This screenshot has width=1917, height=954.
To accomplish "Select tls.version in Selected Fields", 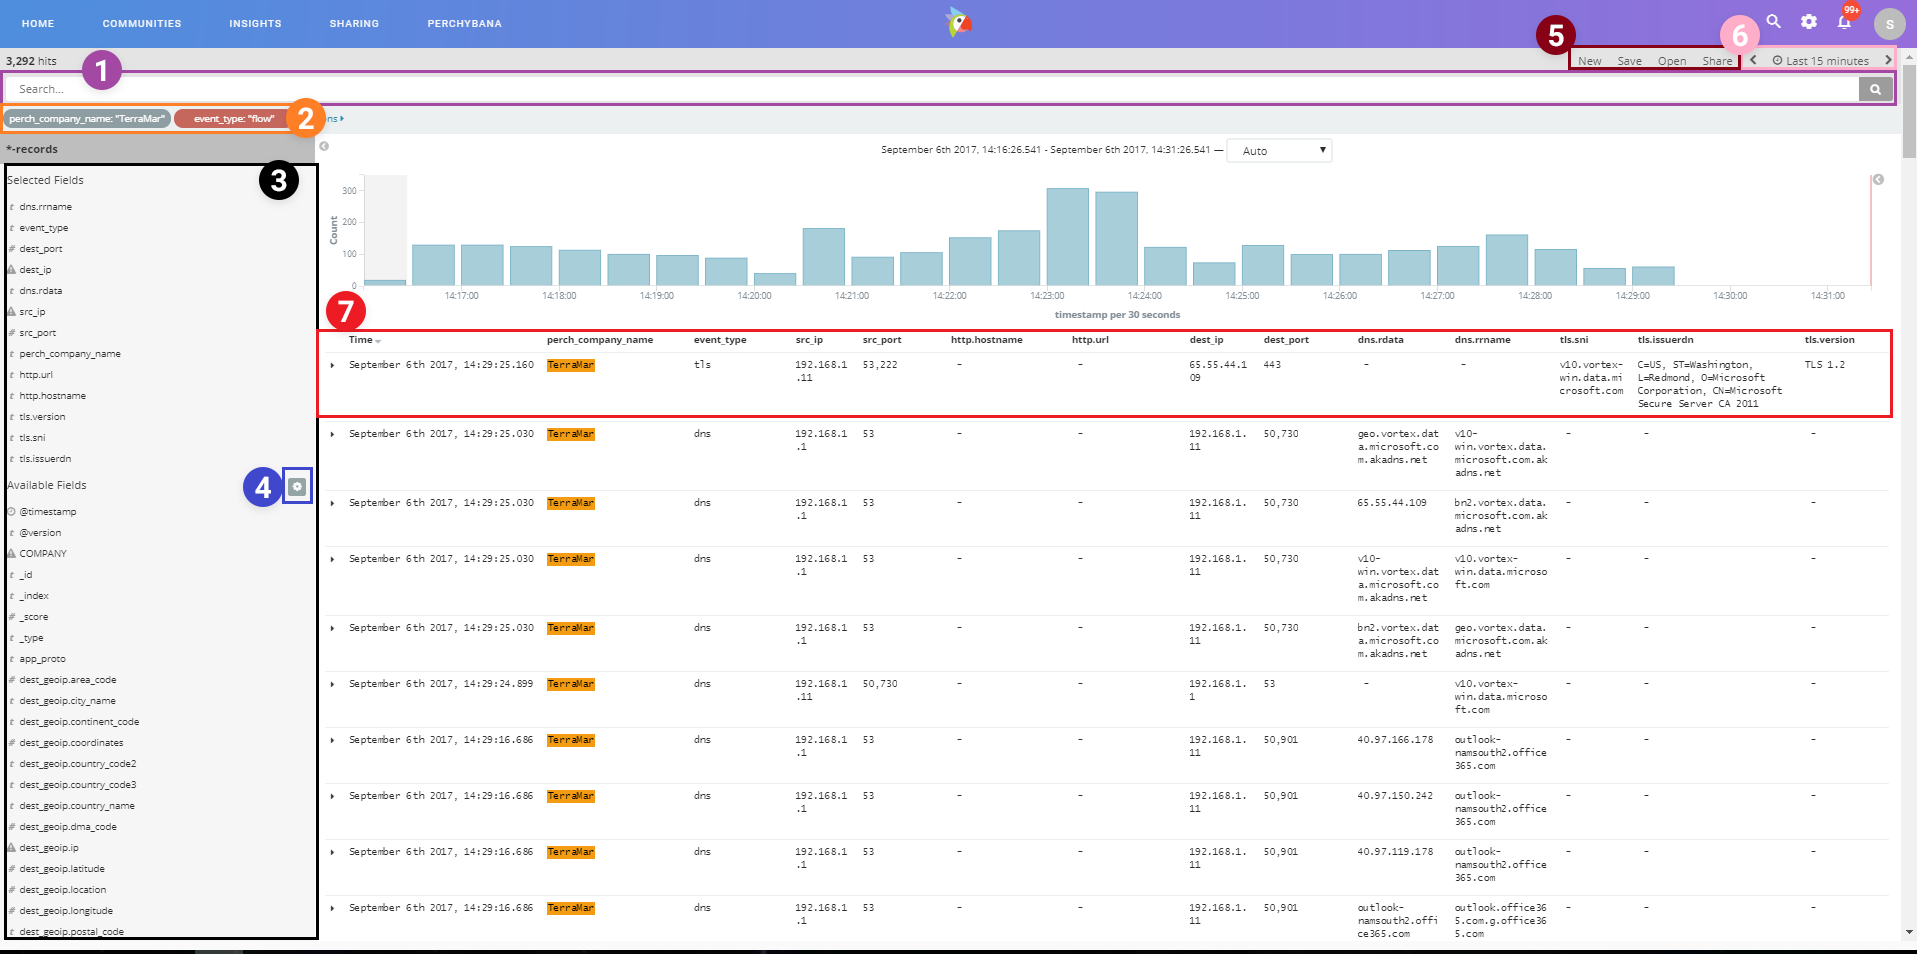I will [x=42, y=417].
